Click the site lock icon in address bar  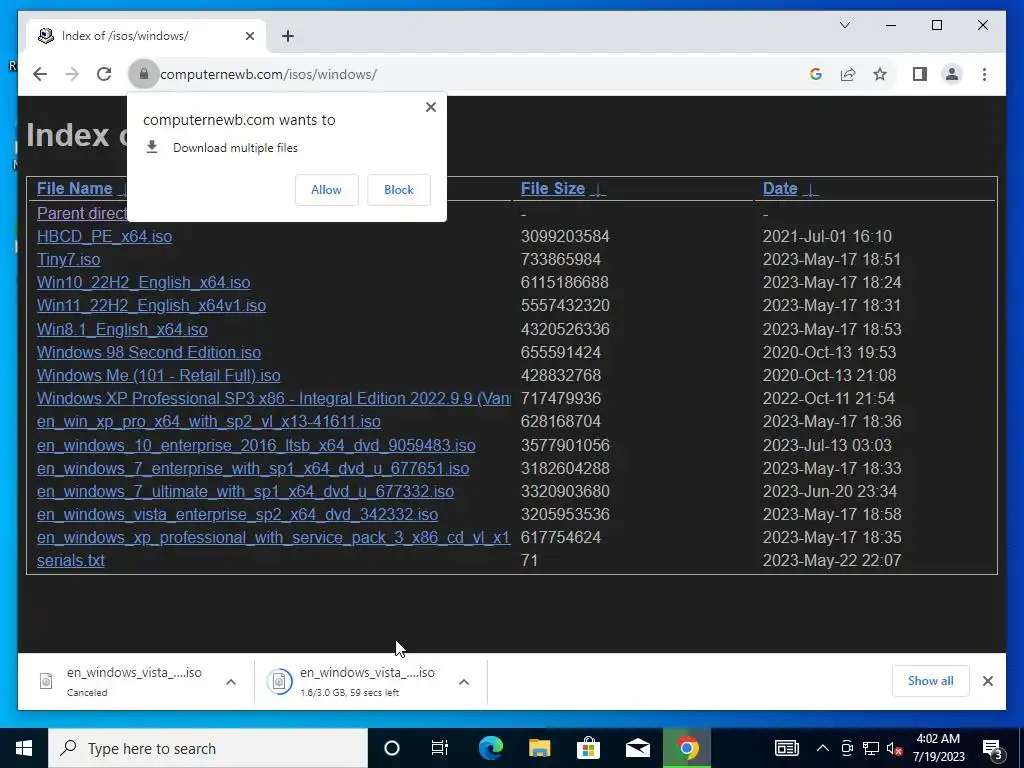point(144,74)
